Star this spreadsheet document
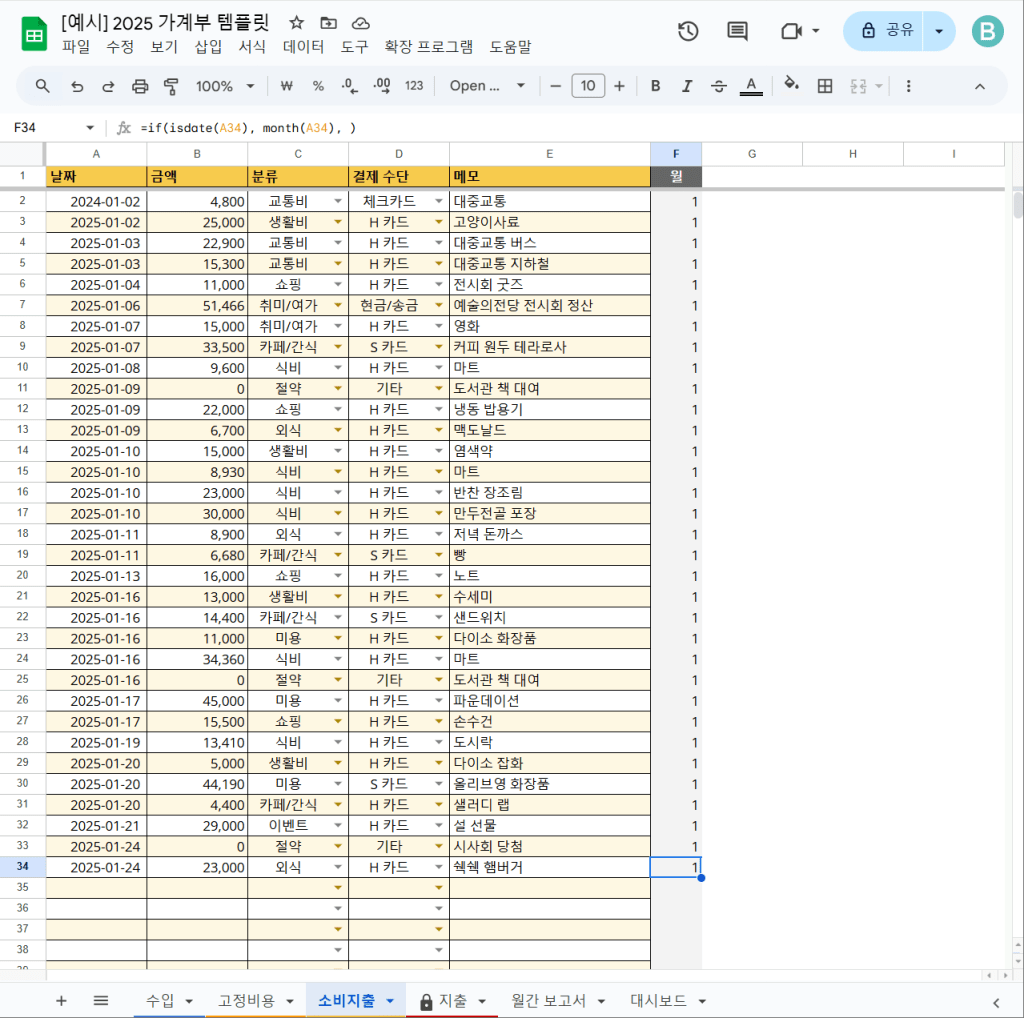The image size is (1024, 1018). (x=296, y=23)
